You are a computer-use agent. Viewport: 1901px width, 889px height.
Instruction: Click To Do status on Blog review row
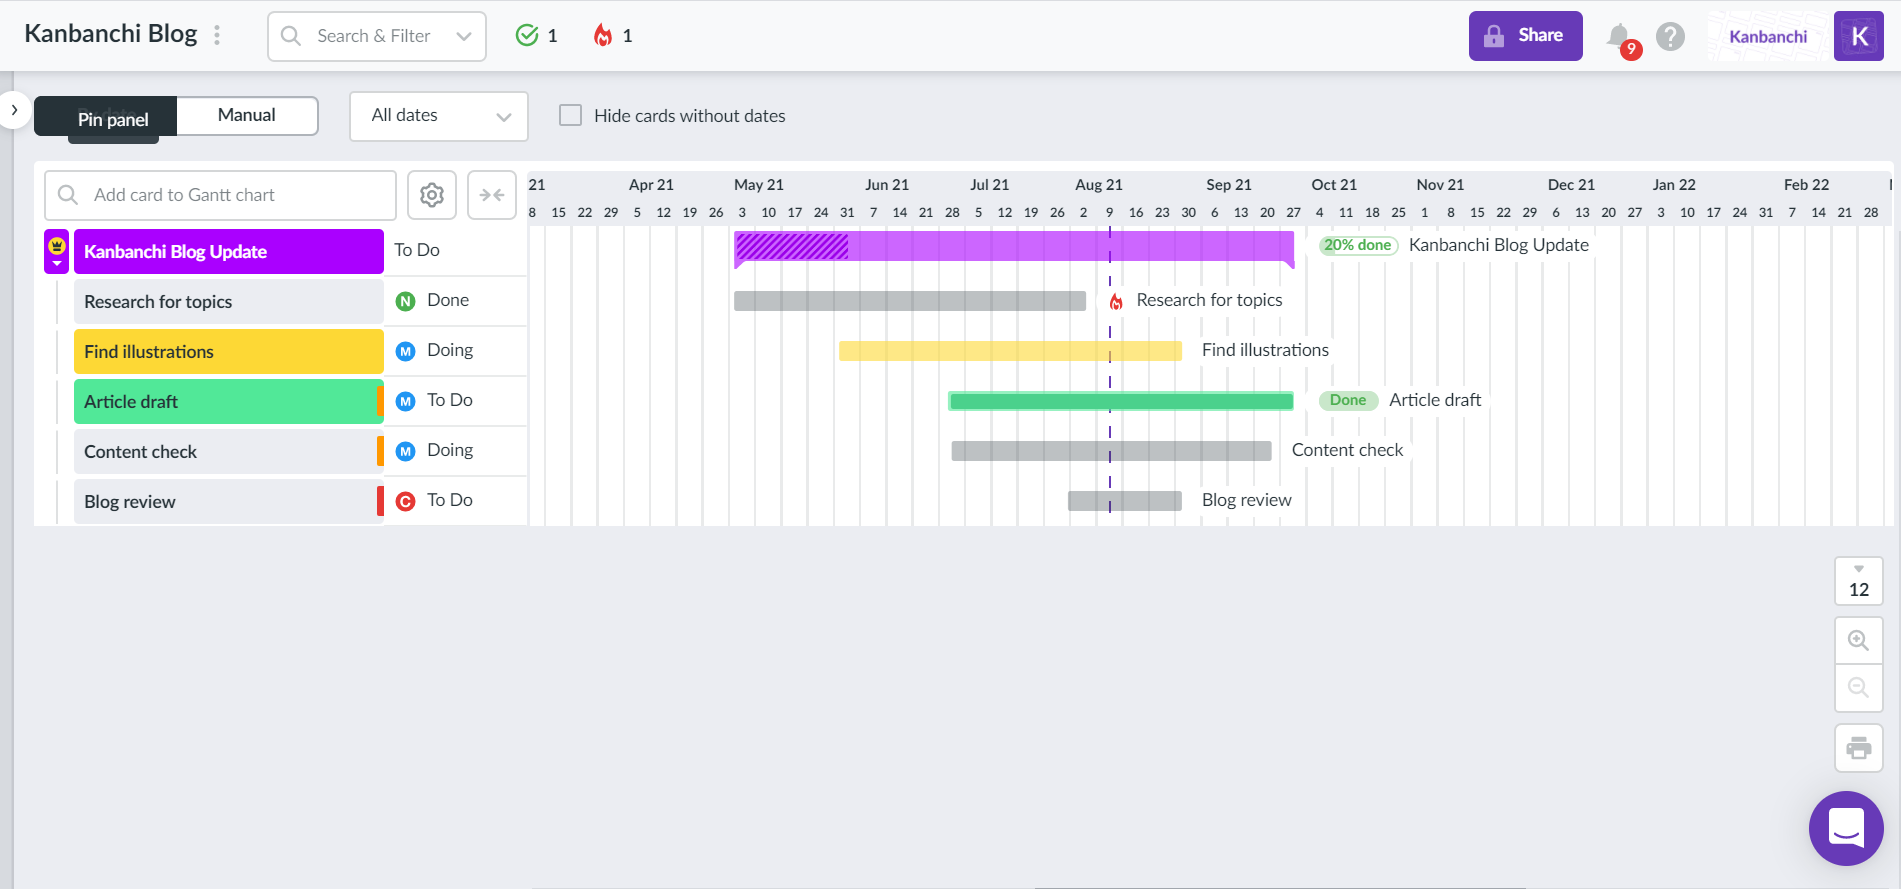(450, 500)
